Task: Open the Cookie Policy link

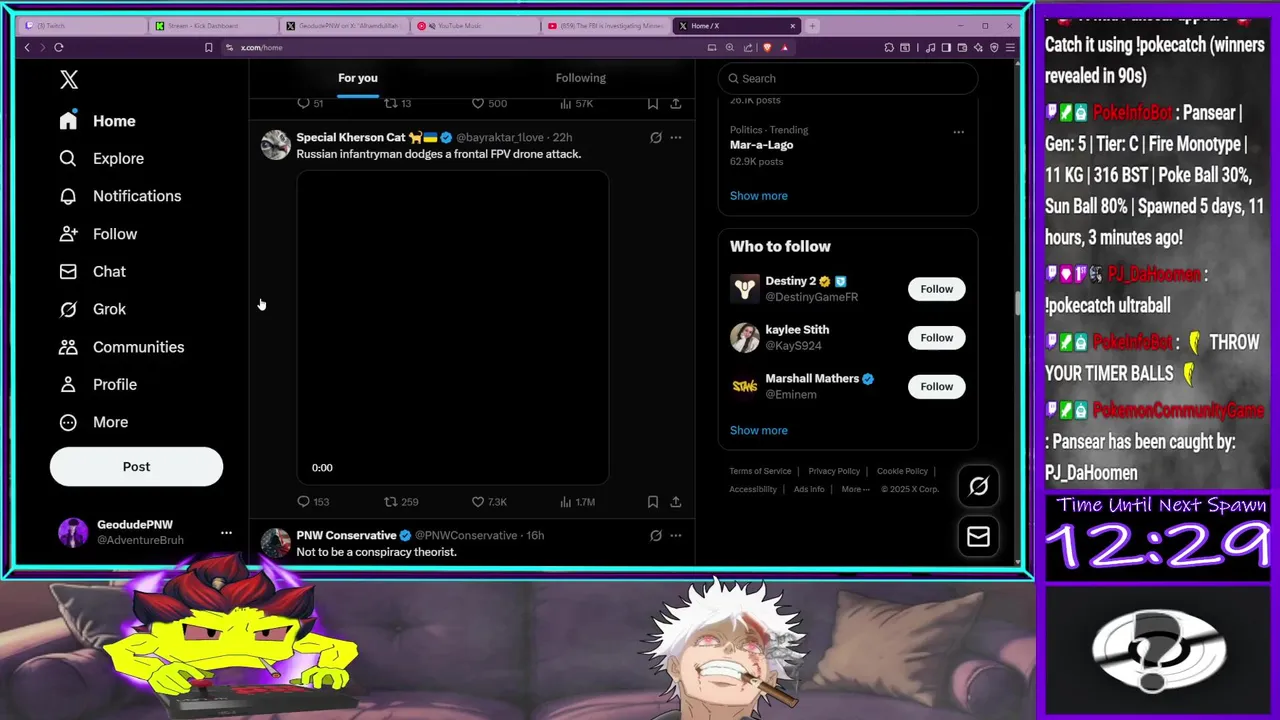Action: tap(902, 471)
